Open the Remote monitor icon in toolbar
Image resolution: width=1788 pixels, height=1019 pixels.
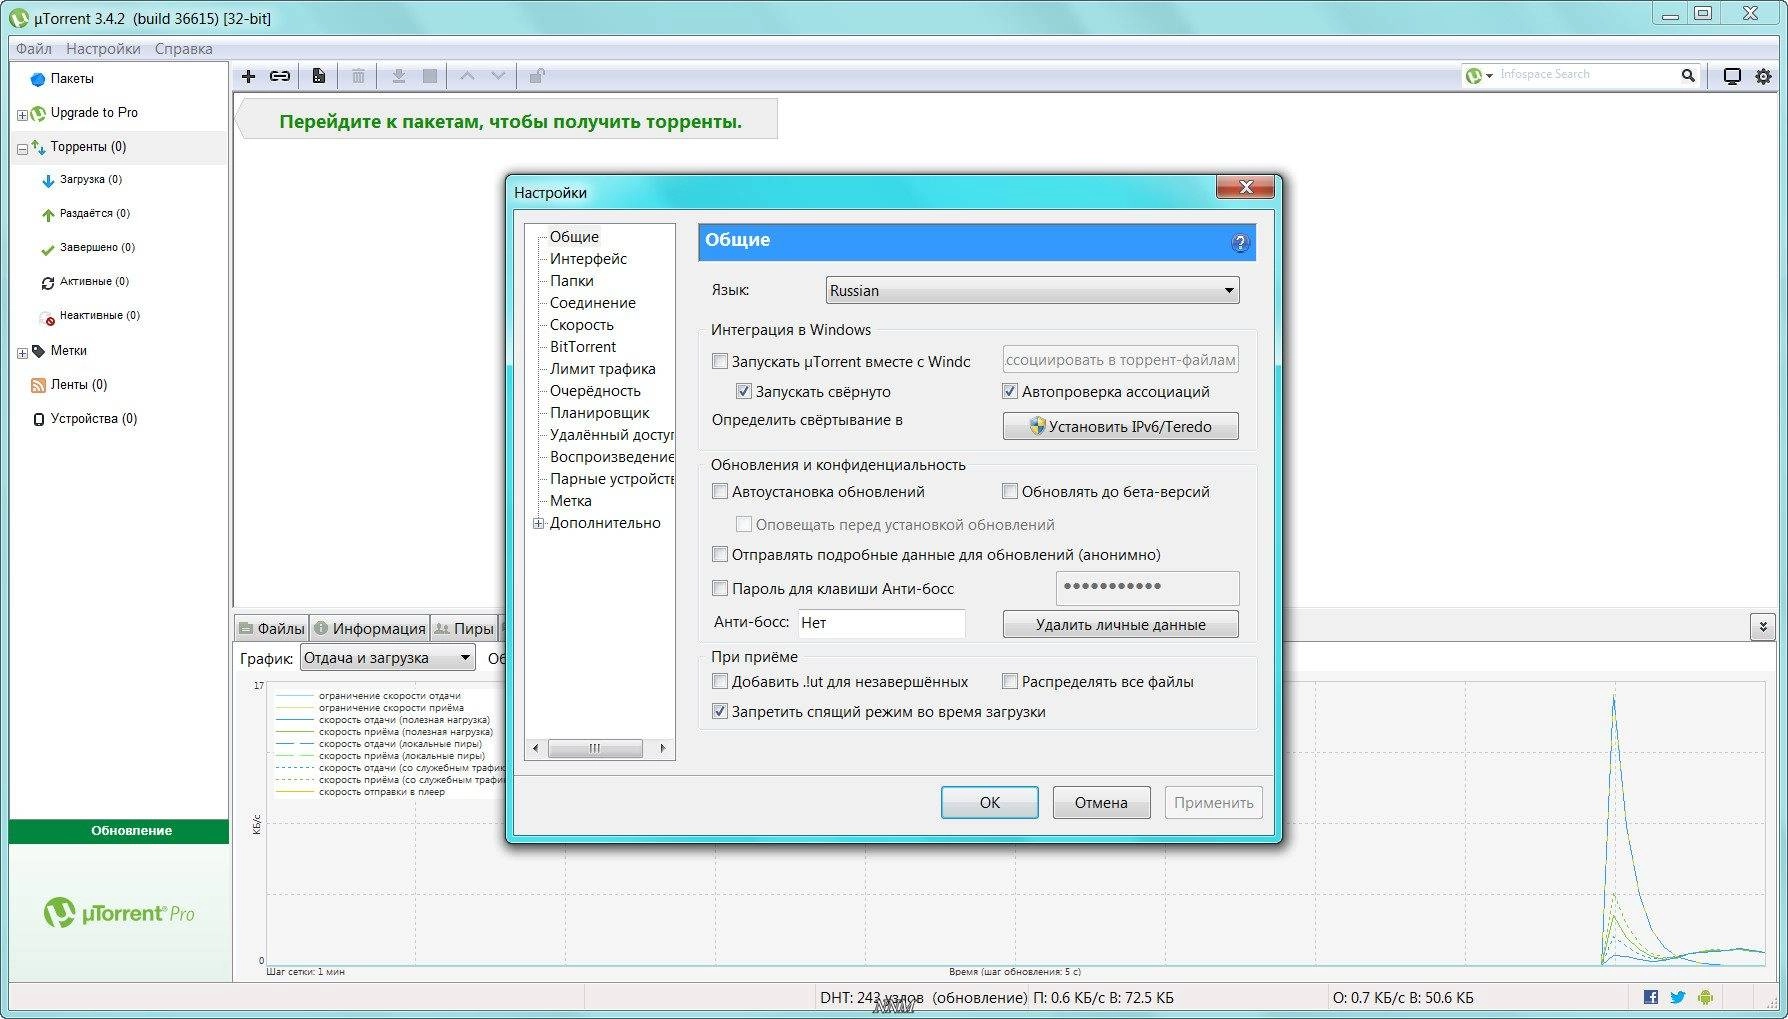pos(1732,76)
